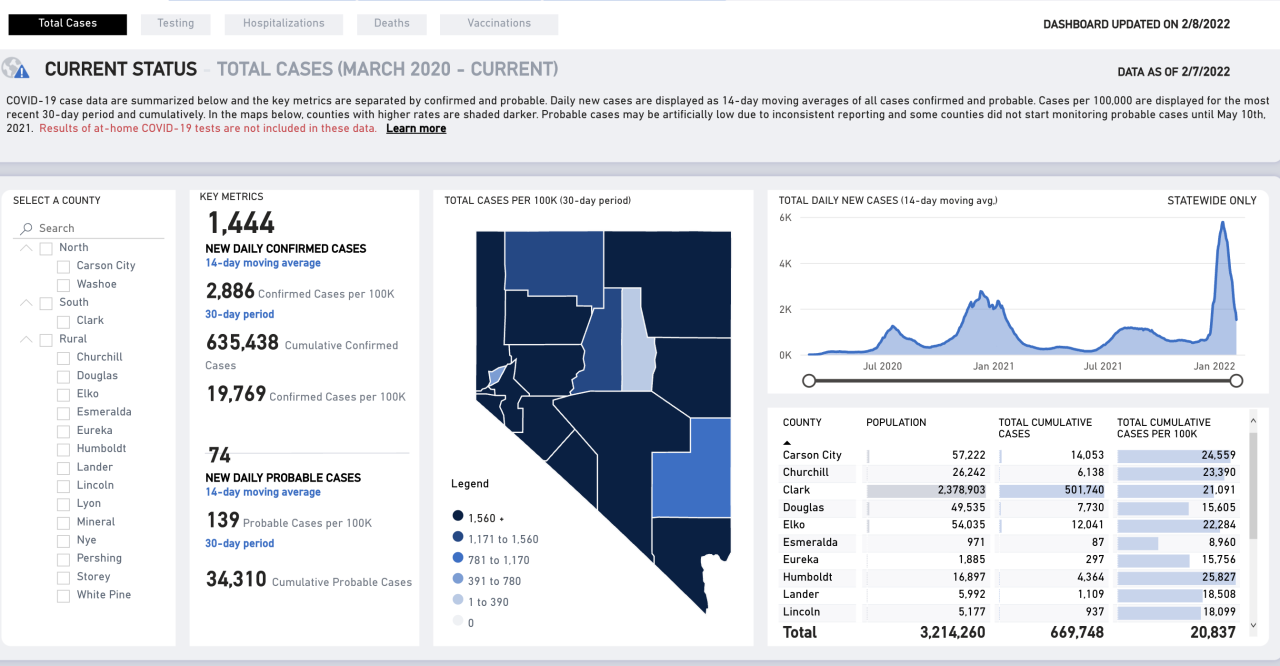
Task: Check the North region checkbox
Action: point(44,247)
